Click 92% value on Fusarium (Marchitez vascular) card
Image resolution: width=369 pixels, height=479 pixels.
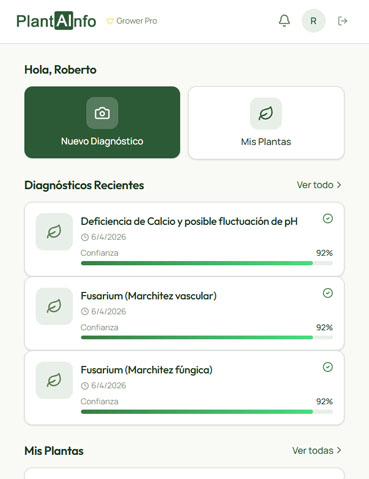tap(324, 327)
